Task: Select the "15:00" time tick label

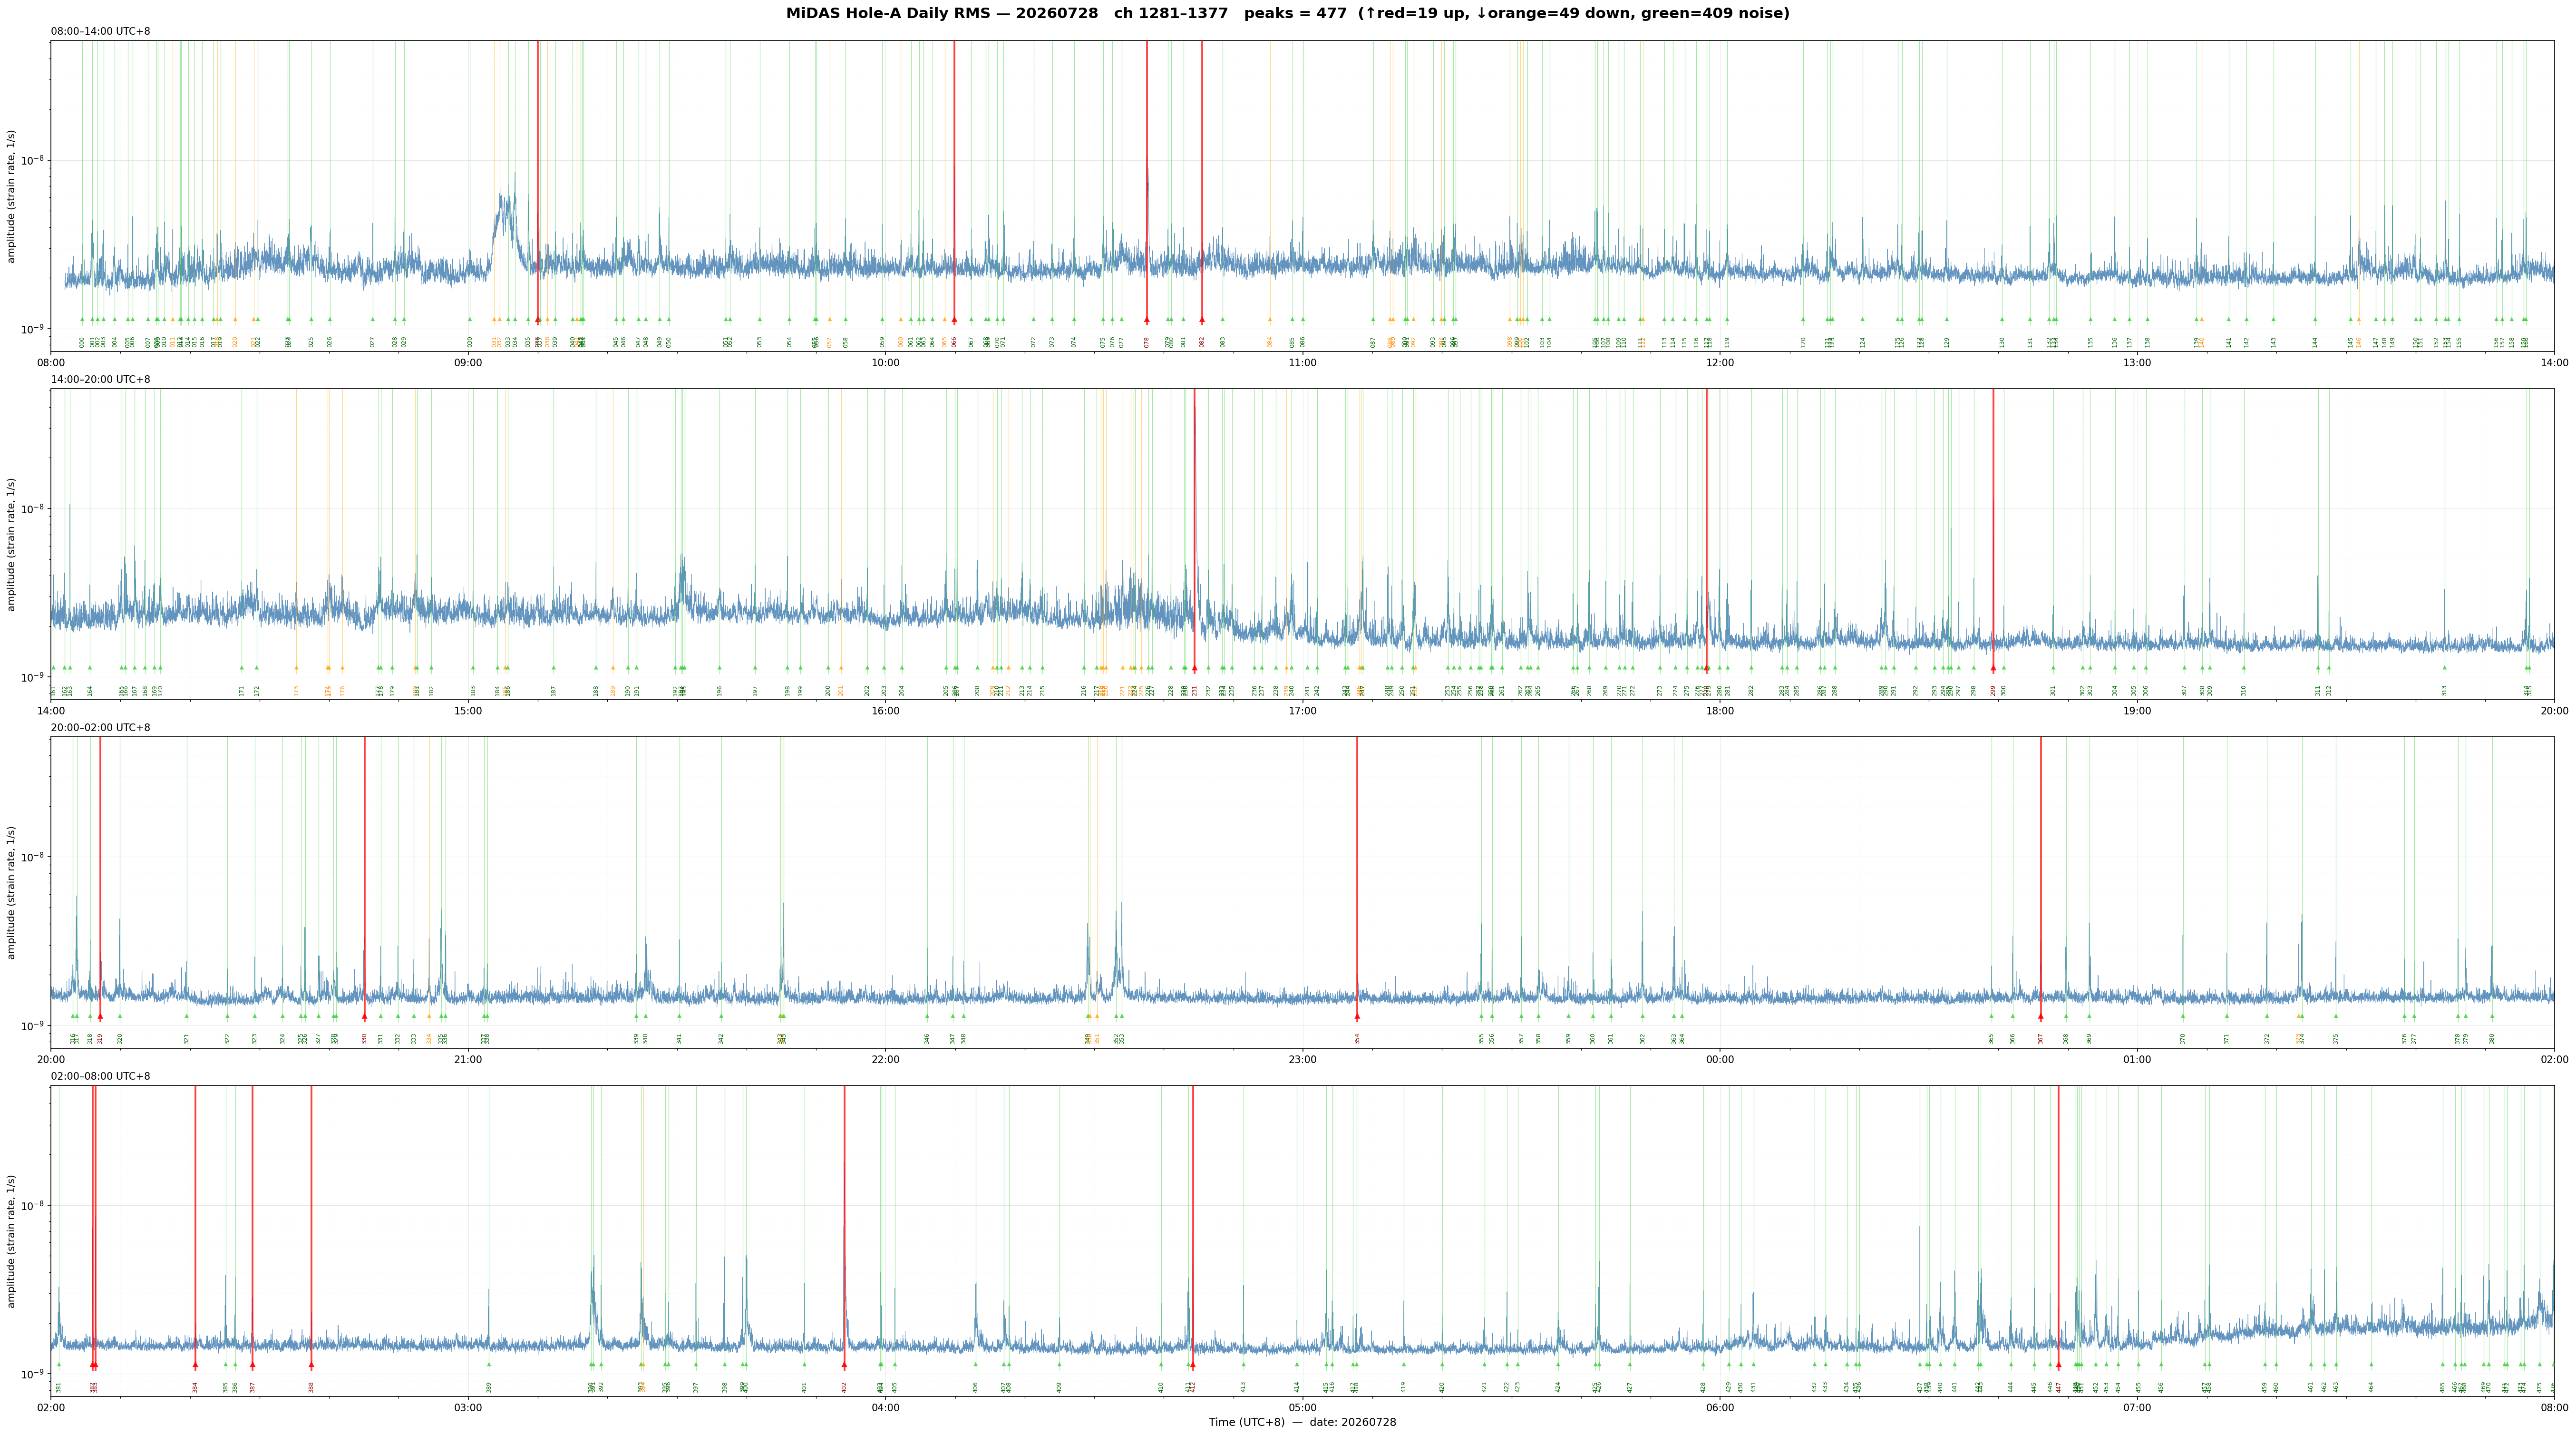Action: tap(468, 711)
